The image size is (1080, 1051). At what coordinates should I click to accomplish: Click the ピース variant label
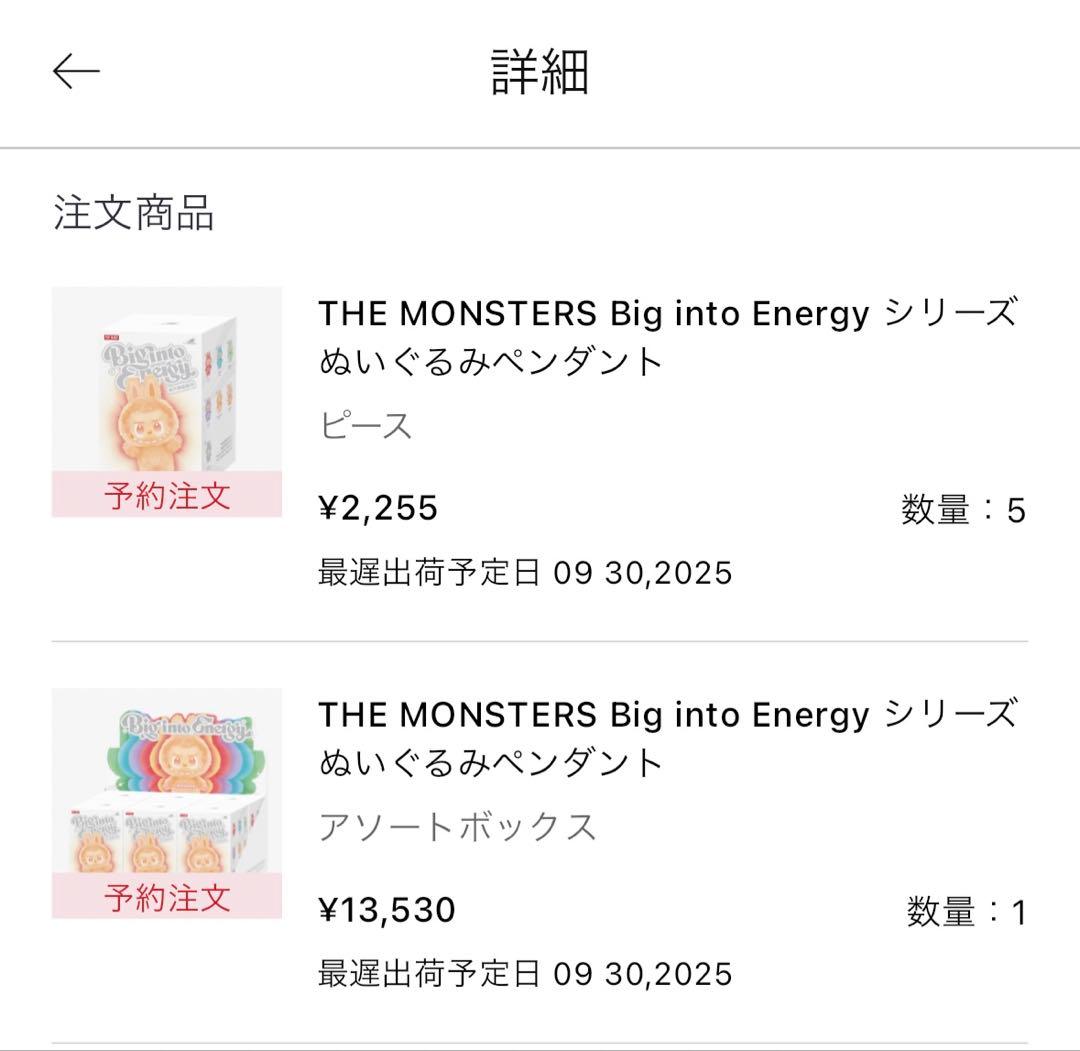[365, 427]
